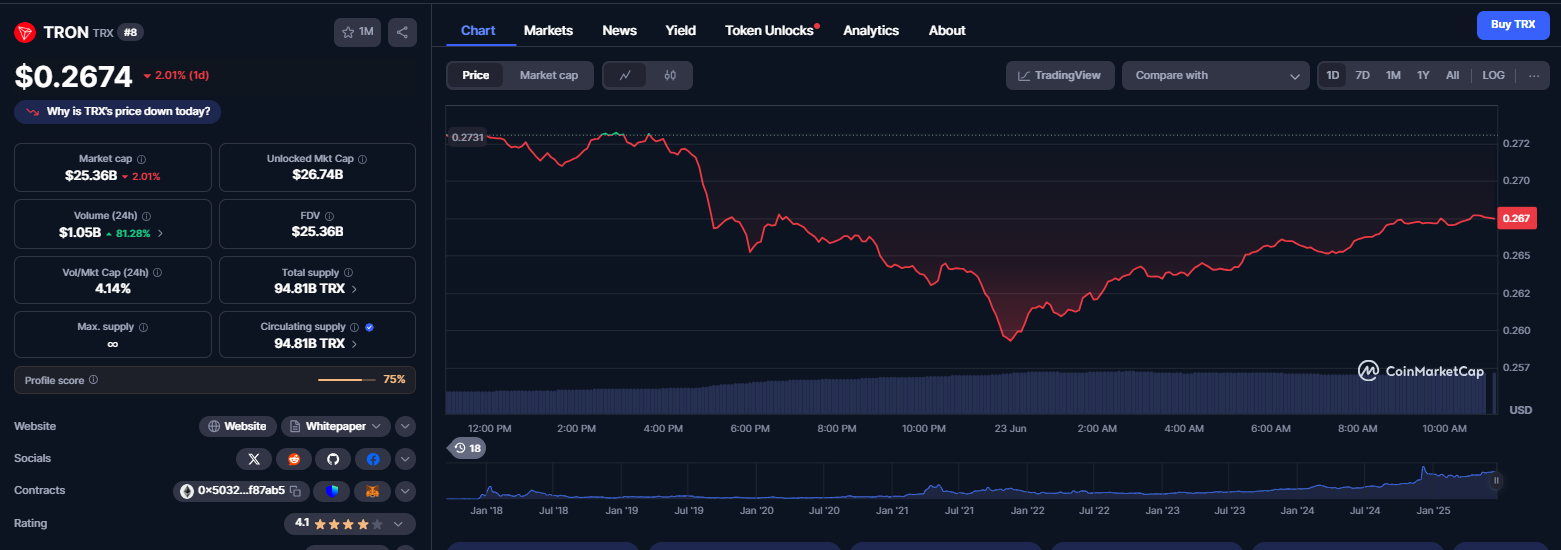Open the TradingView chart button
This screenshot has height=550, width=1561.
1060,75
